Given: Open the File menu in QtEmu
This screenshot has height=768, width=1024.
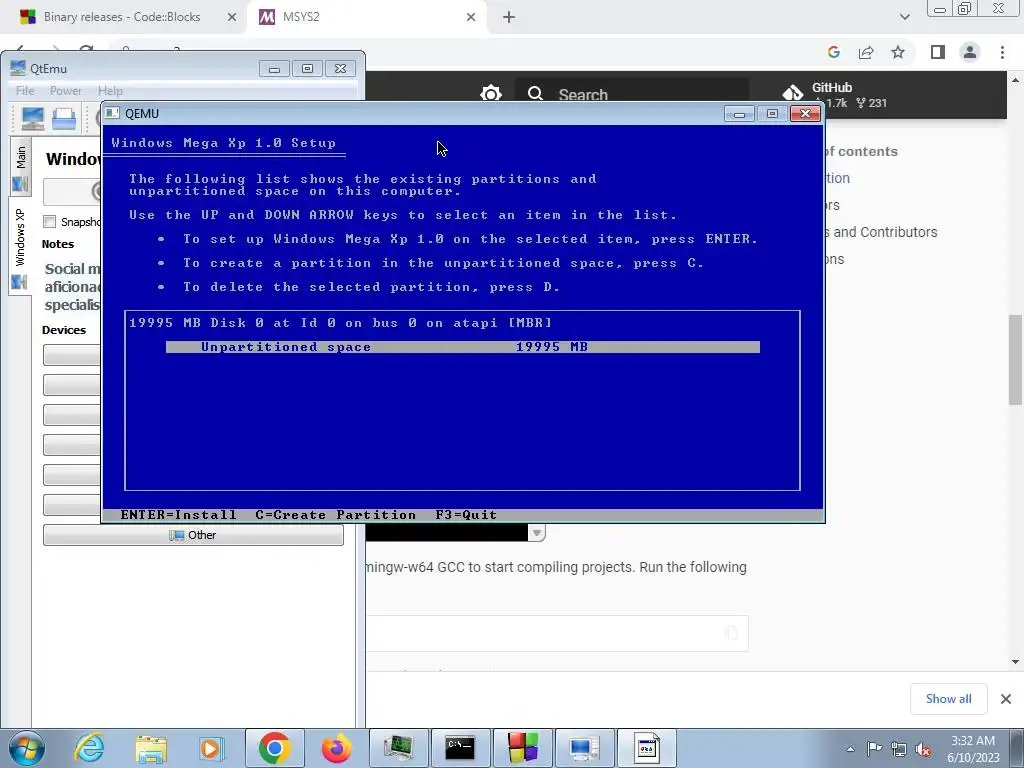Looking at the screenshot, I should [25, 91].
